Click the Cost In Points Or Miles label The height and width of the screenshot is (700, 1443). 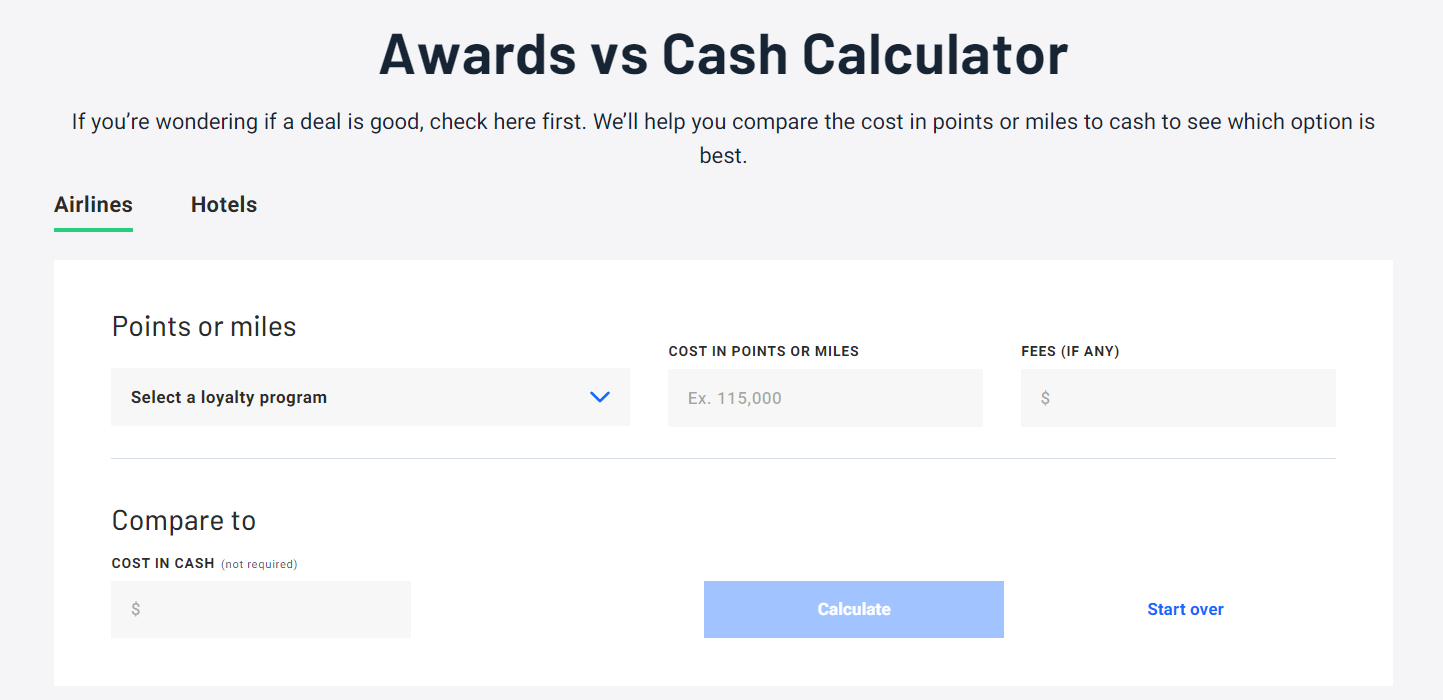763,351
